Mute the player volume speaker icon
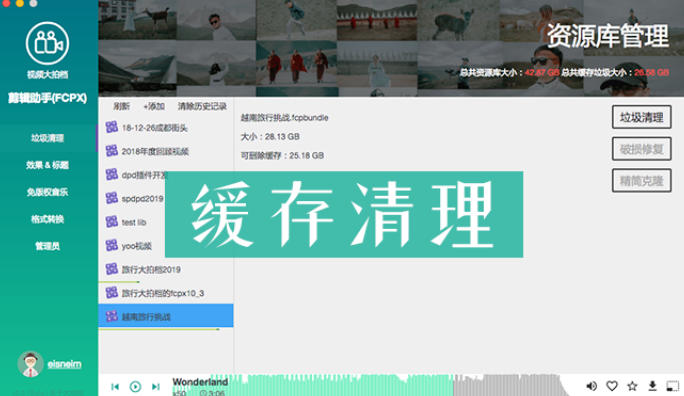The image size is (684, 396). pyautogui.click(x=592, y=386)
